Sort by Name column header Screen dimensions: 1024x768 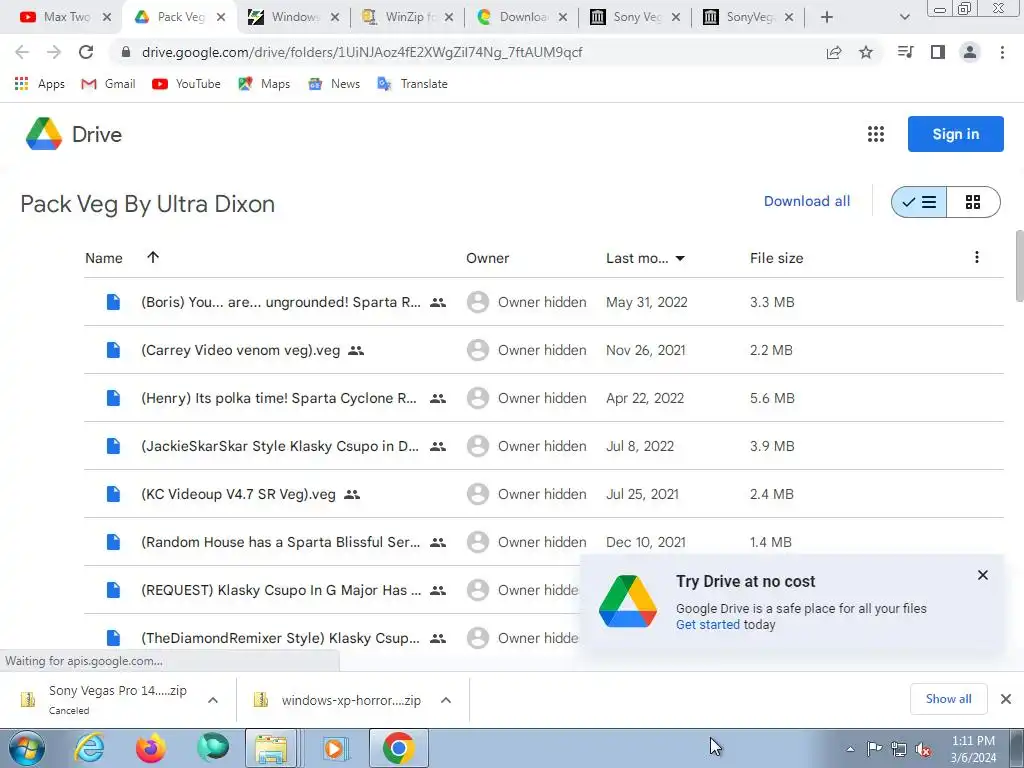104,258
